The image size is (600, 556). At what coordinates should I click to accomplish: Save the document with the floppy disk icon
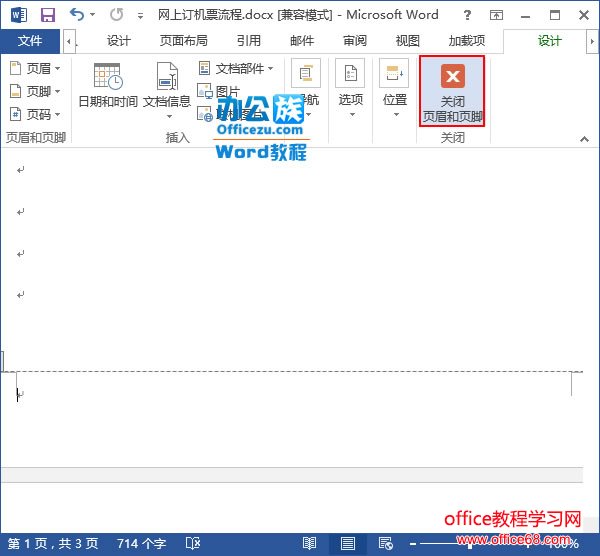[x=48, y=15]
